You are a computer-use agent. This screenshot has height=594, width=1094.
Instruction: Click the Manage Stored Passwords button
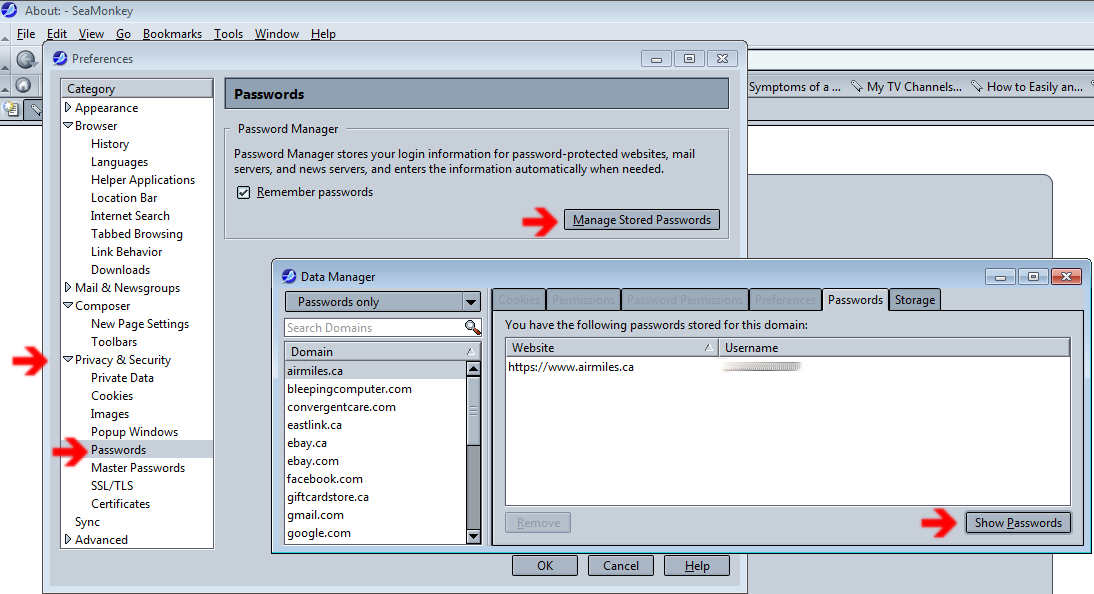(641, 220)
